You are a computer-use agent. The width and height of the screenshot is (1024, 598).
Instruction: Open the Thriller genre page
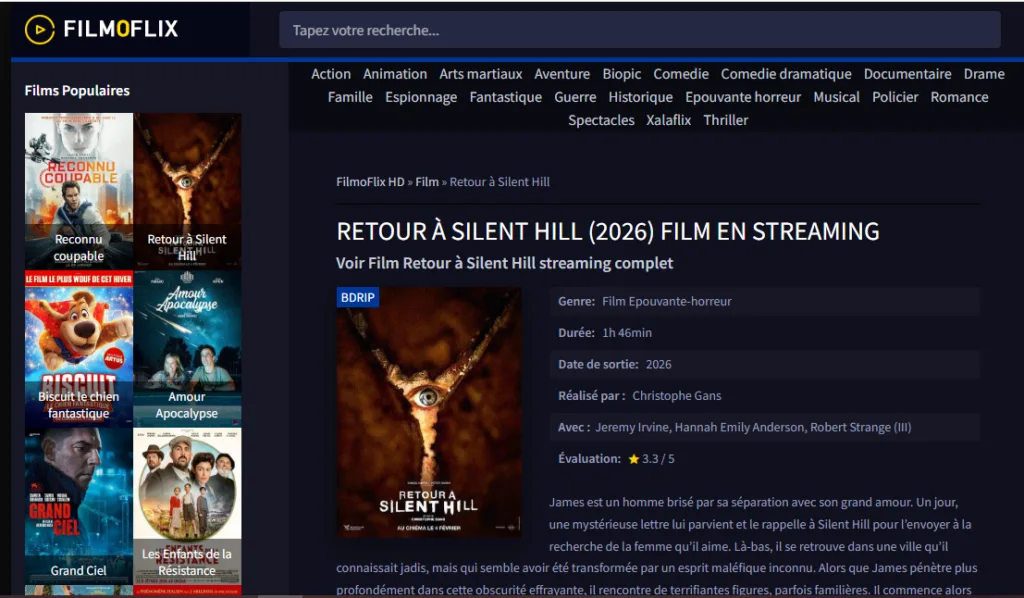725,120
